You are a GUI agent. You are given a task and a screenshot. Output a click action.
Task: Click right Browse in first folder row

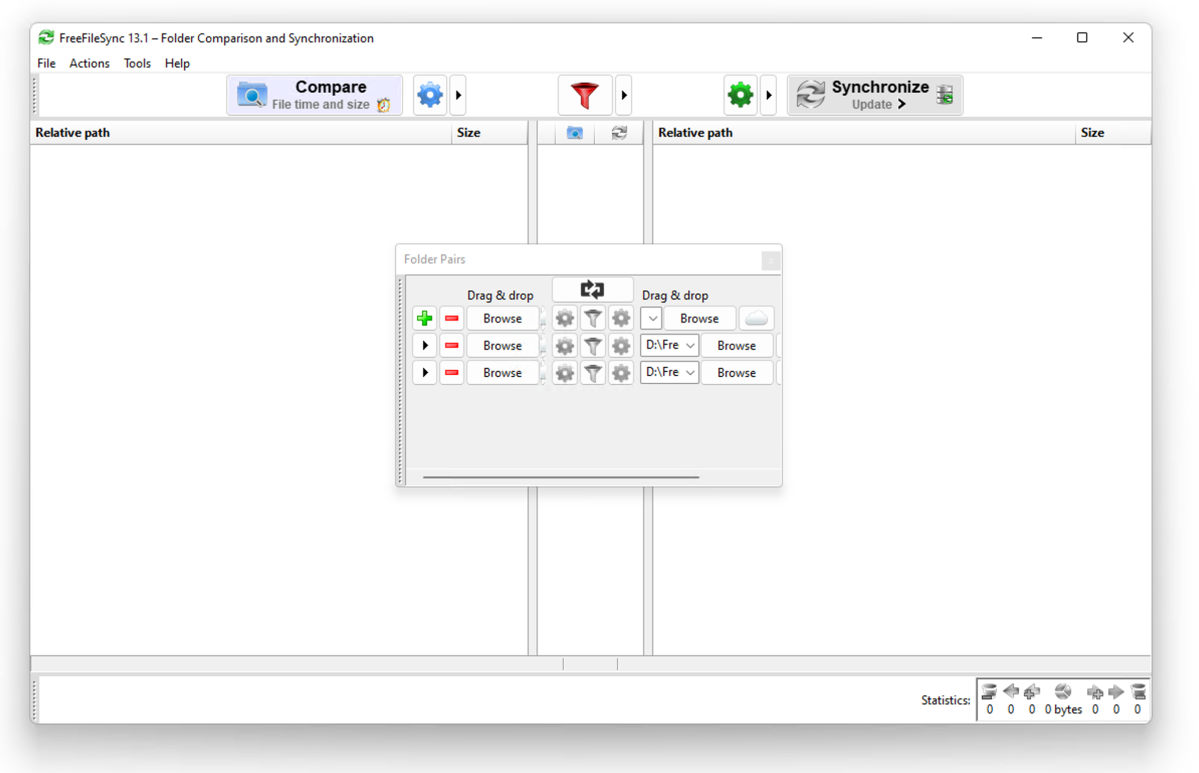tap(700, 318)
